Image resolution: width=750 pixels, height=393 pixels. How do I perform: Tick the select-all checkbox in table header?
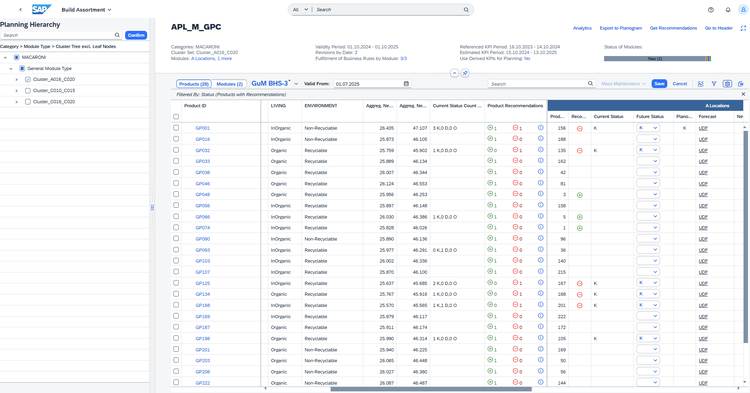pos(176,117)
